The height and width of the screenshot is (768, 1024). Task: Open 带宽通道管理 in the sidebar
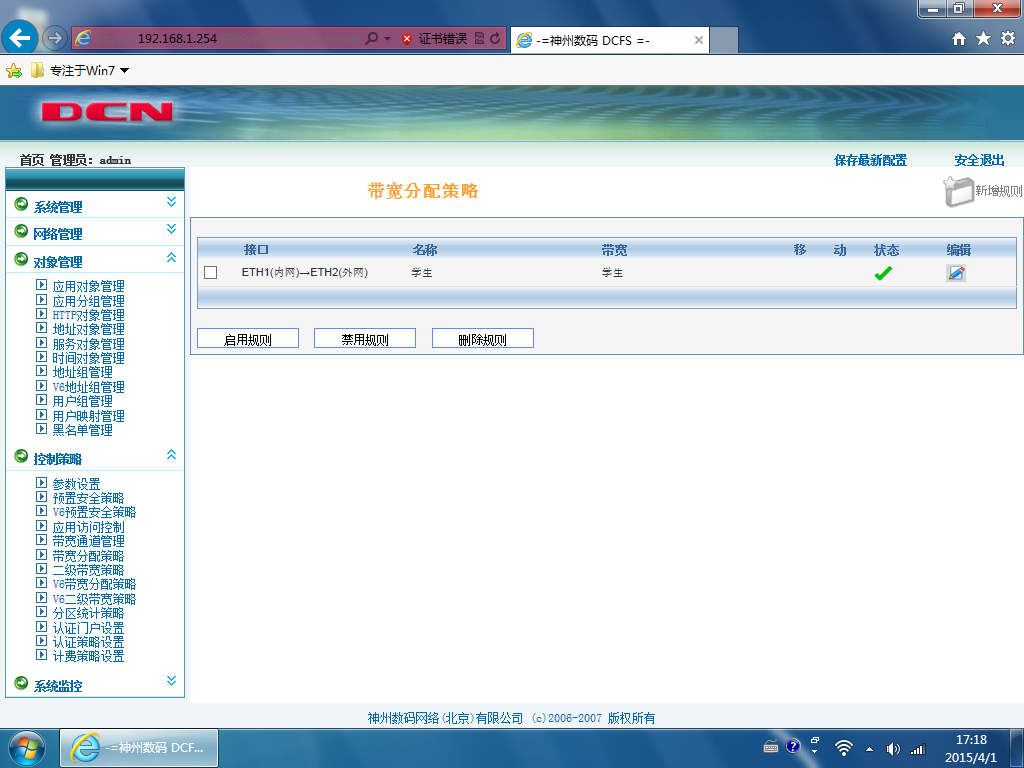88,541
